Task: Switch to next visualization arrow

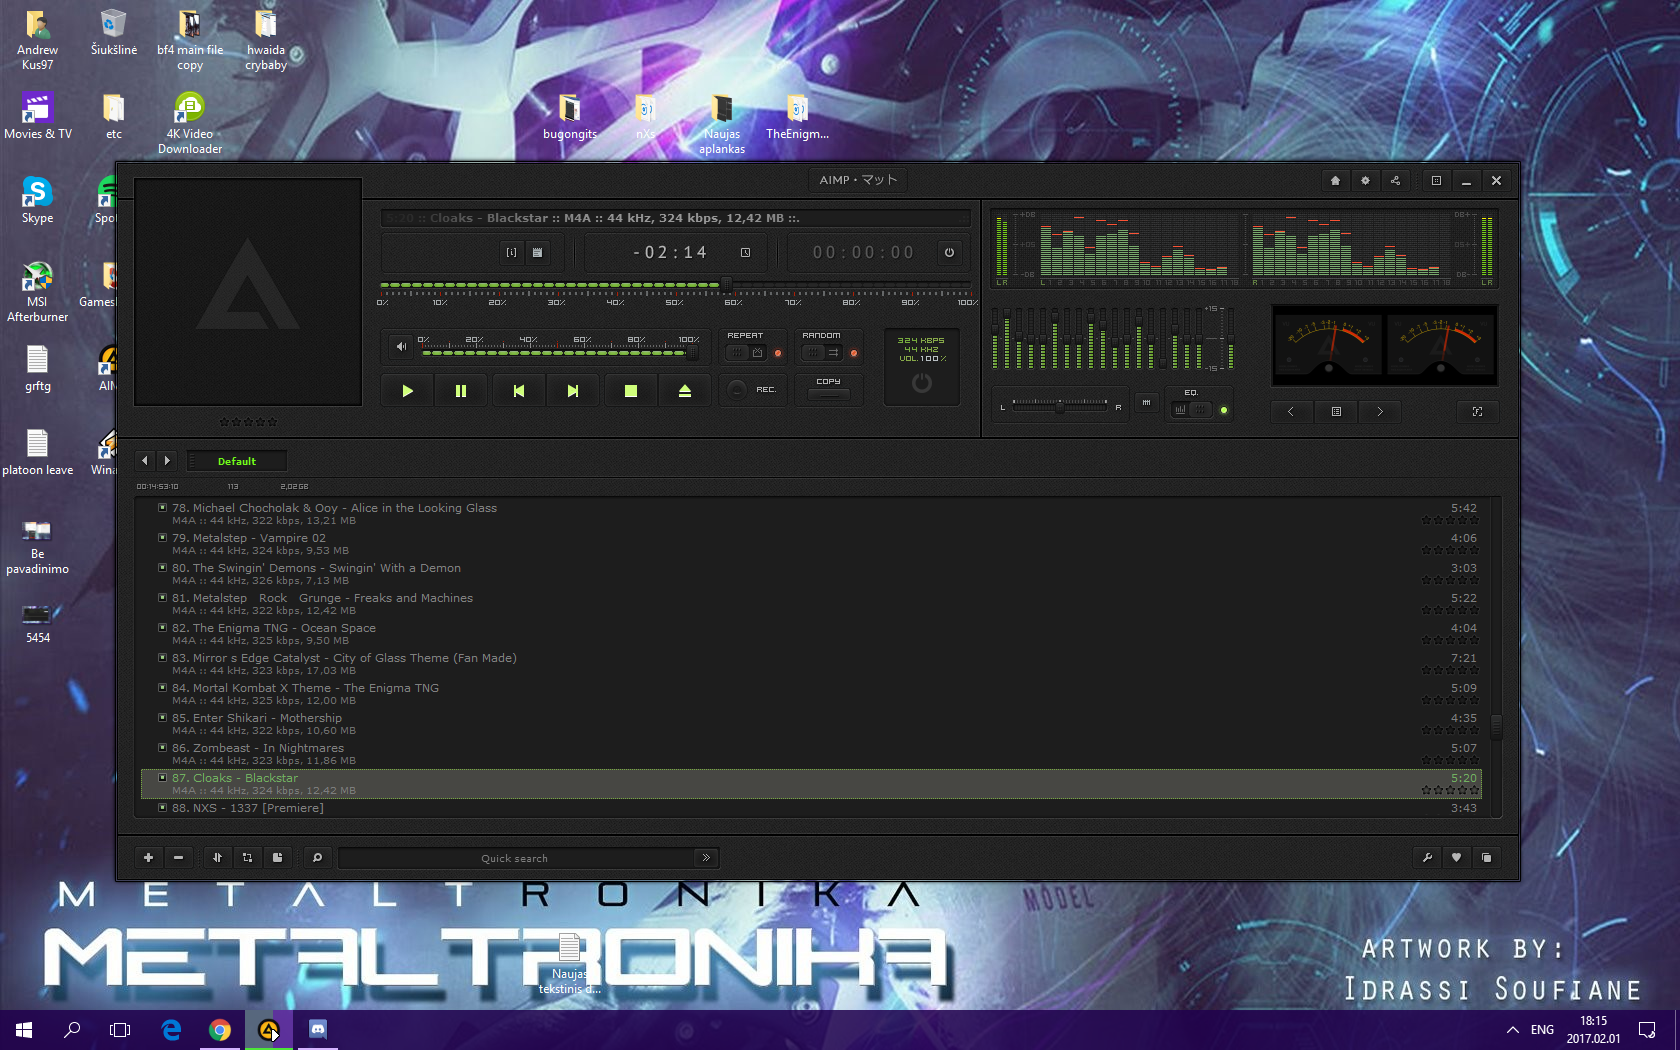Action: click(1380, 411)
